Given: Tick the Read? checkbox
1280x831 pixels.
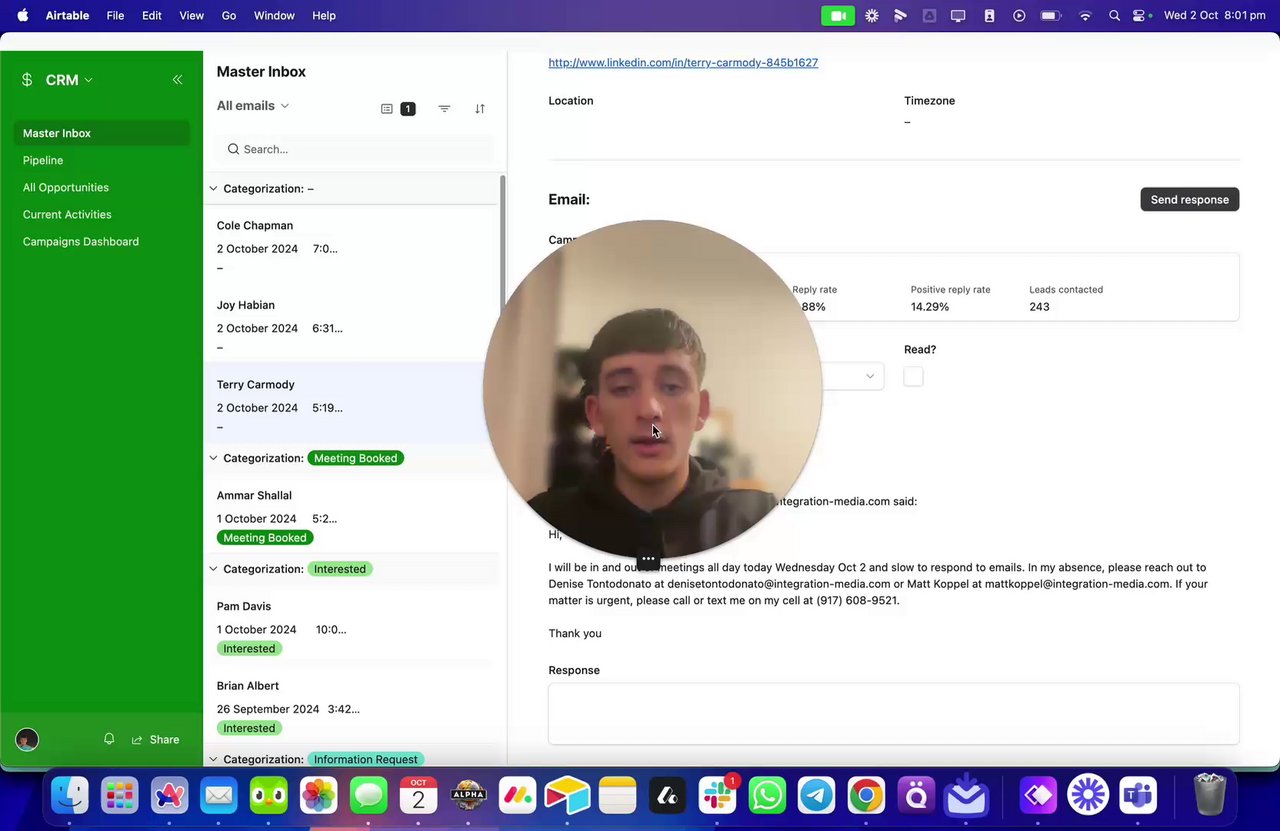Looking at the screenshot, I should click(x=913, y=376).
